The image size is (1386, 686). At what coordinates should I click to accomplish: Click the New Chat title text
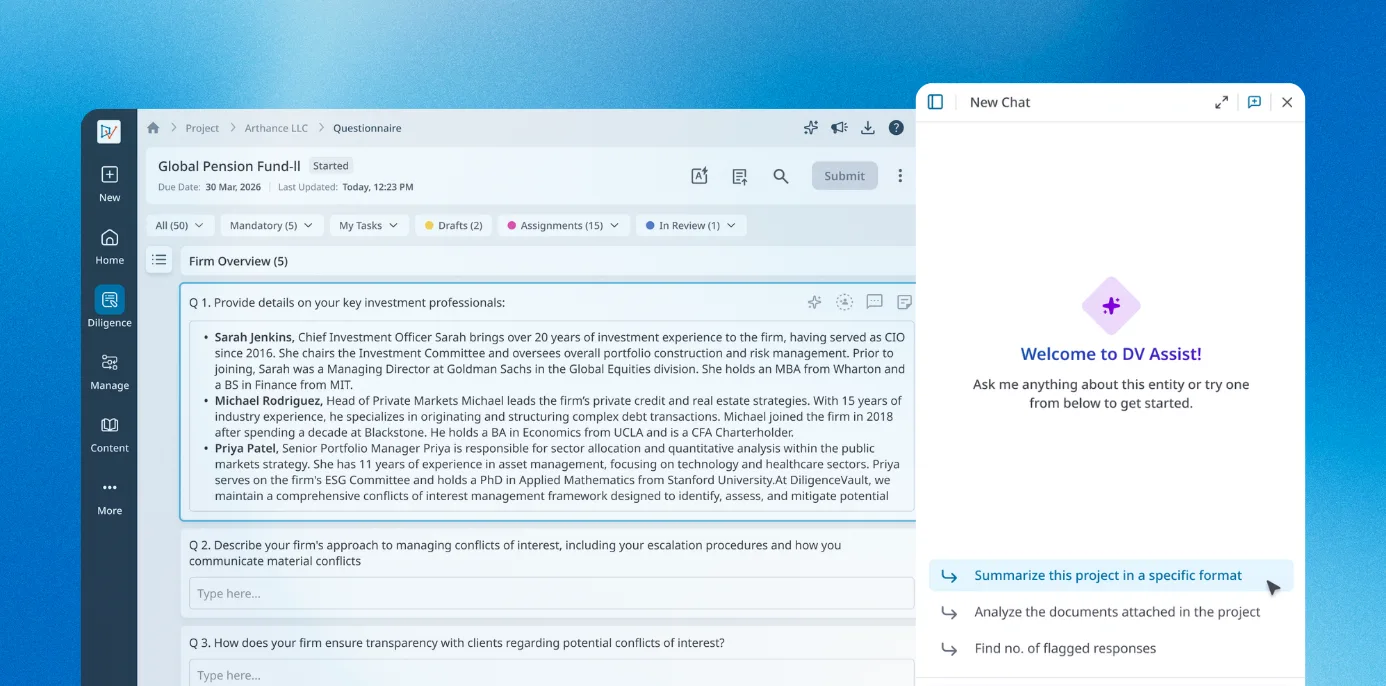point(1000,102)
